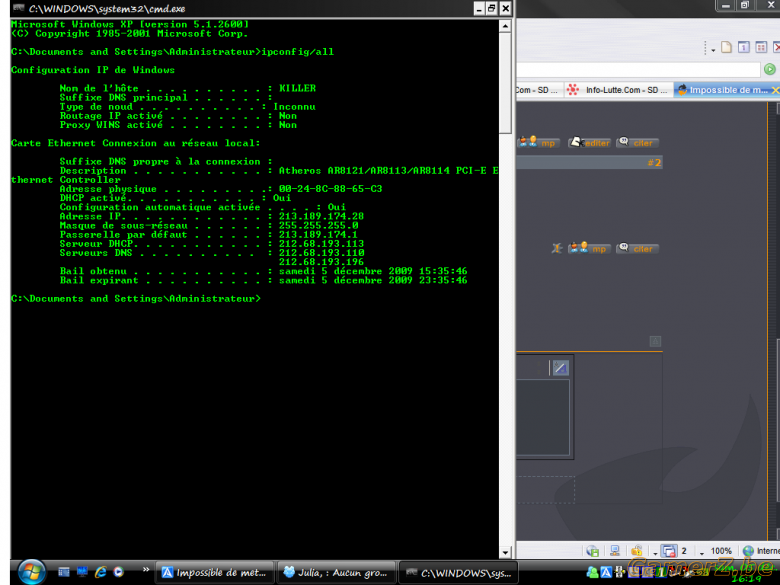Select the 'Info-Lutte.Com - SD ...' browser tab
Screen dimensions: 780x585
point(618,90)
